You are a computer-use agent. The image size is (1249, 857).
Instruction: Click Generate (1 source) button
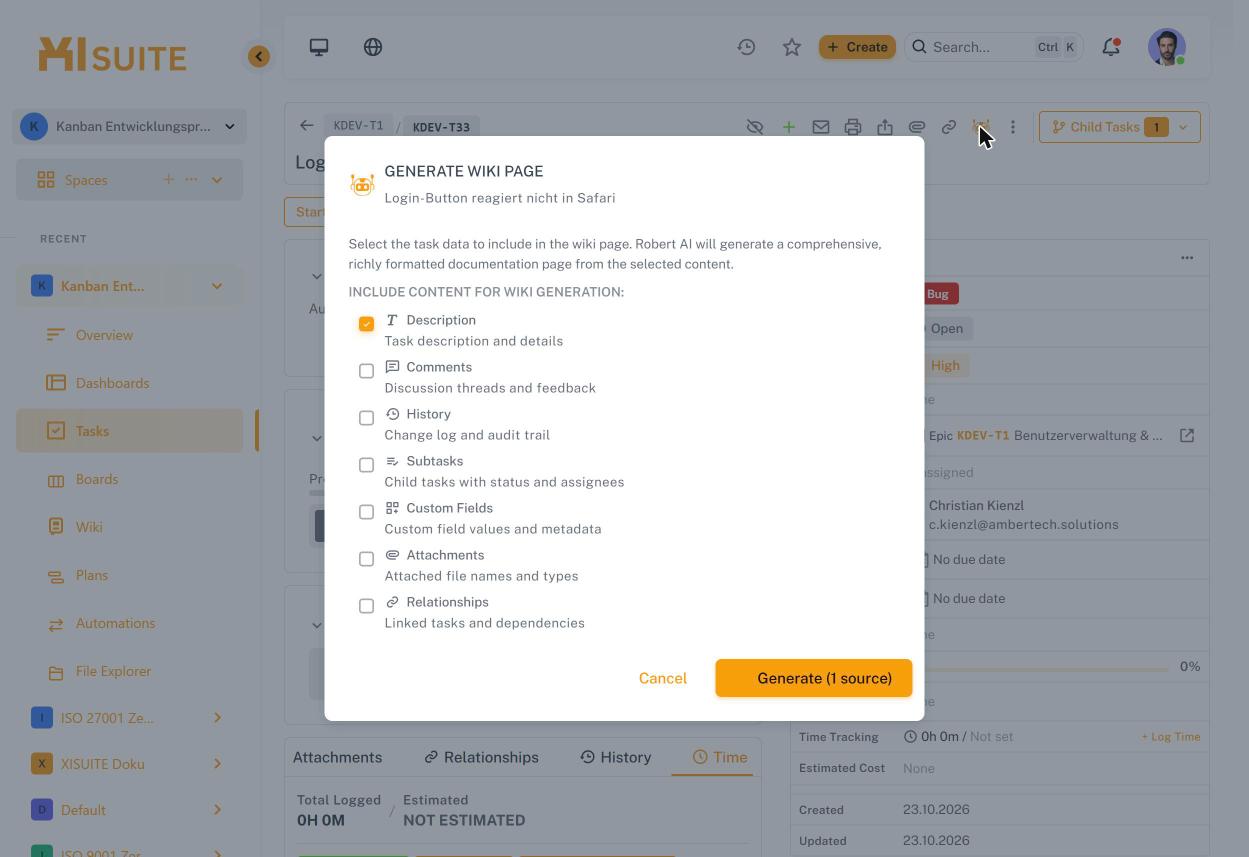(814, 678)
